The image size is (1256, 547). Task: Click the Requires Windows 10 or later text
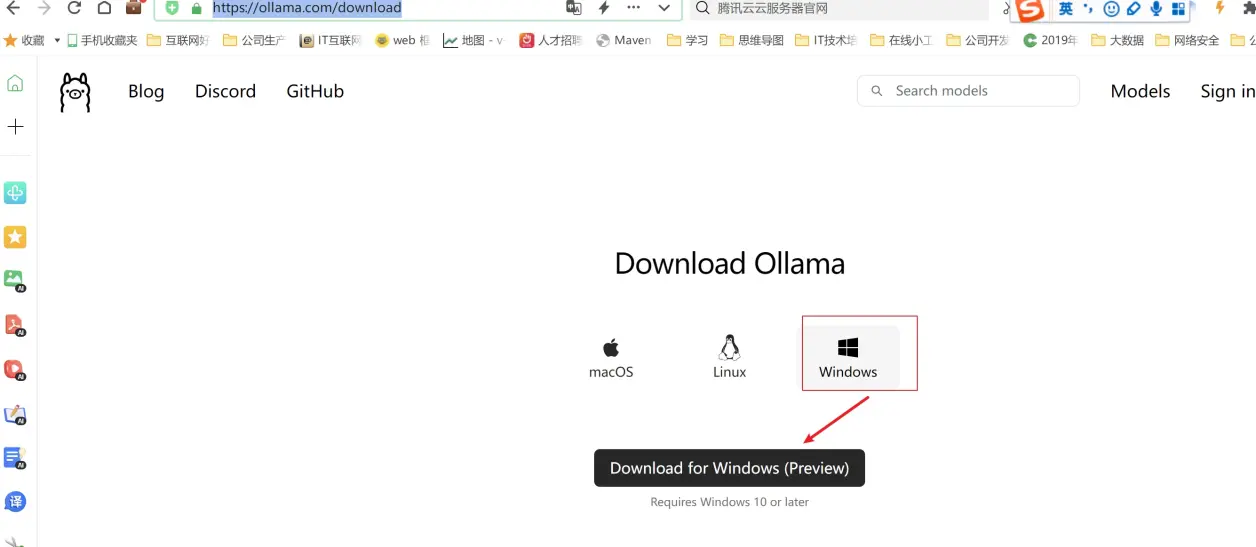click(730, 502)
